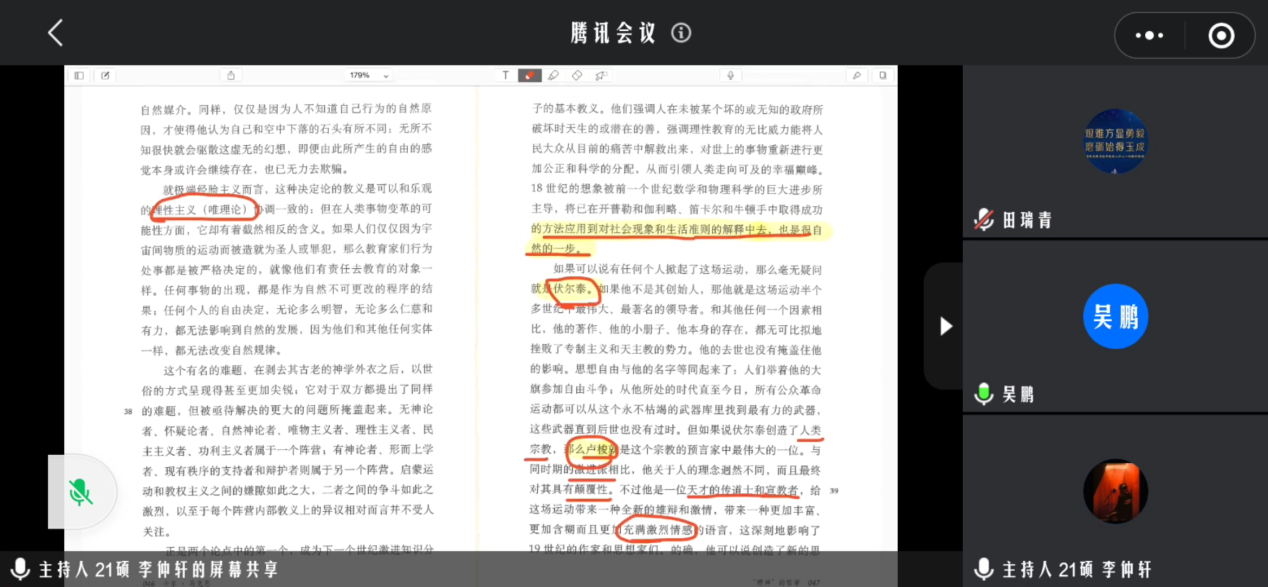Image resolution: width=1268 pixels, height=587 pixels.
Task: Click the microphone icon in PDF toolbar
Action: coord(731,75)
